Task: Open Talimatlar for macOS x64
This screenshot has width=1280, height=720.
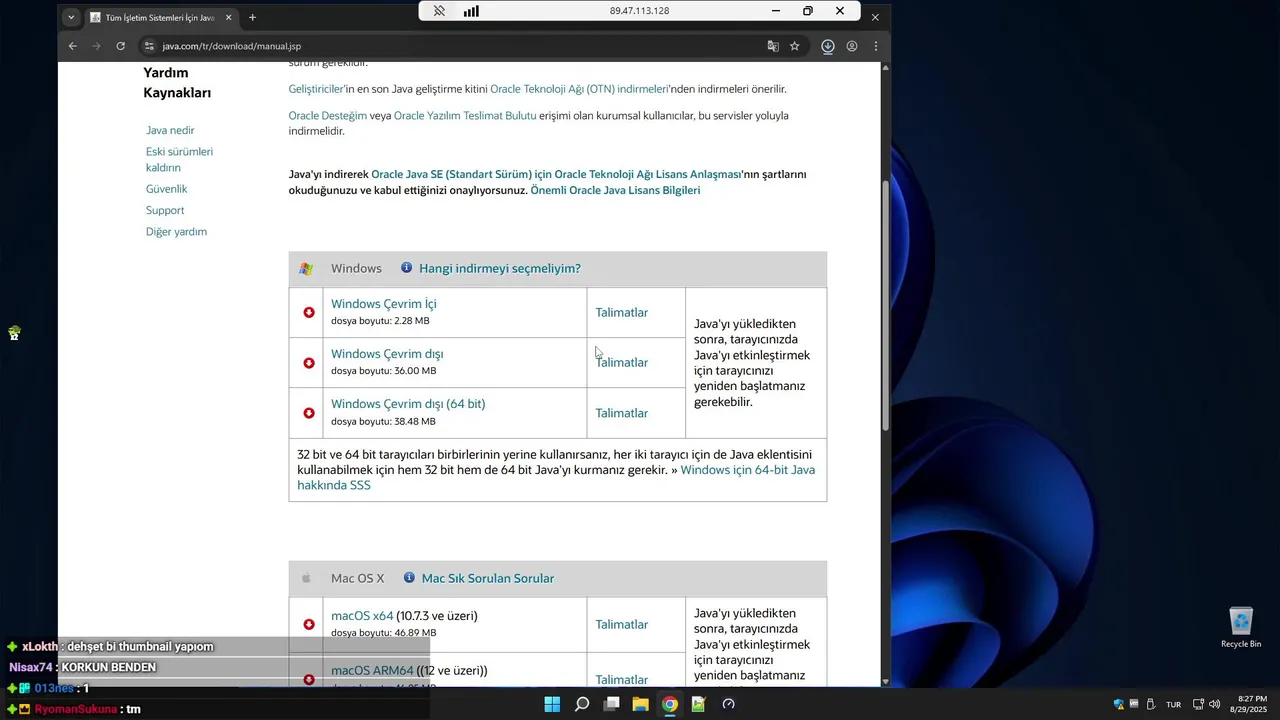Action: click(x=622, y=624)
